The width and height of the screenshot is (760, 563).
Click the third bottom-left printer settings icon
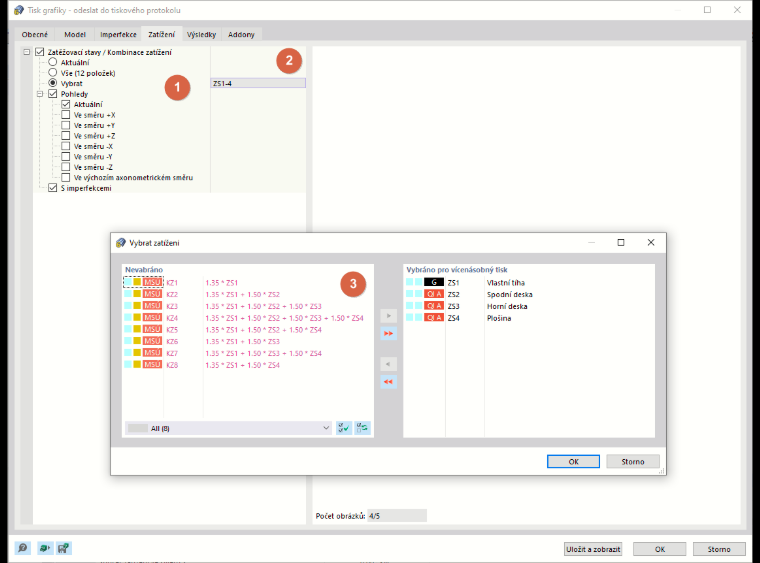[x=63, y=548]
